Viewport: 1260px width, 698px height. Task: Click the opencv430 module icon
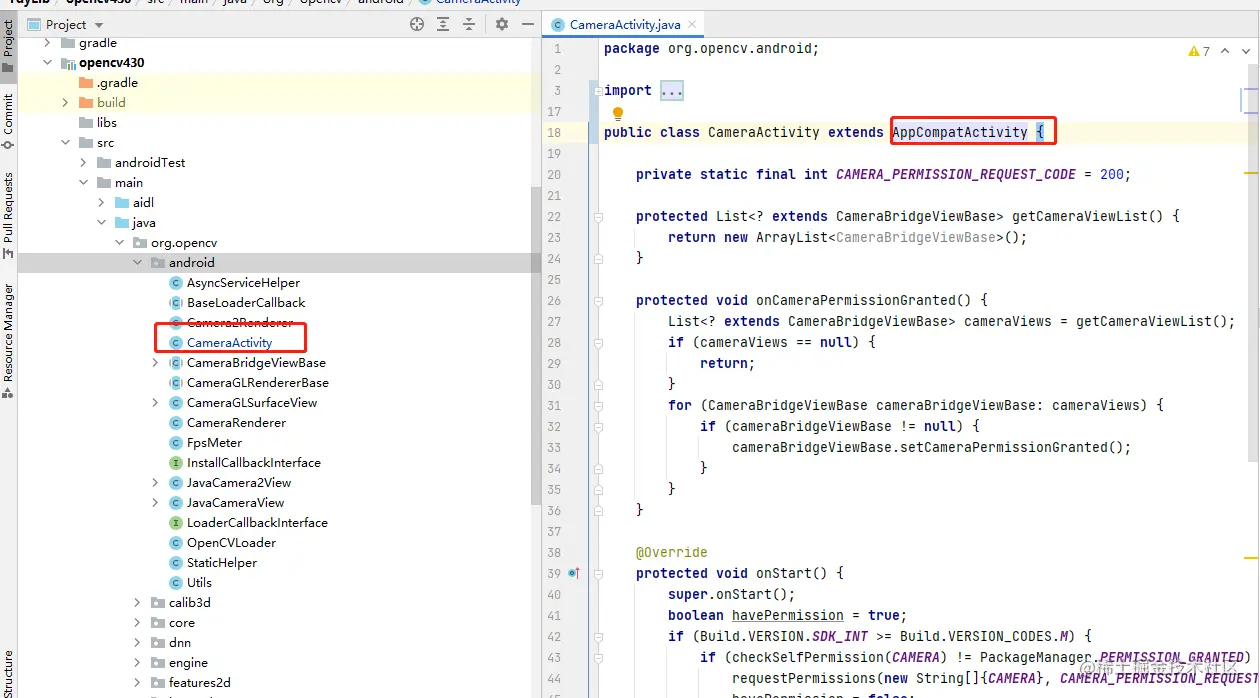point(68,63)
